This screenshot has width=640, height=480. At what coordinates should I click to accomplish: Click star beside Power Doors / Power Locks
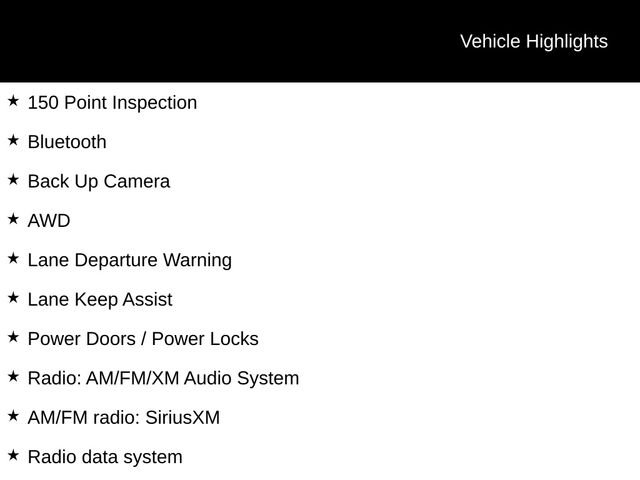pyautogui.click(x=13, y=337)
